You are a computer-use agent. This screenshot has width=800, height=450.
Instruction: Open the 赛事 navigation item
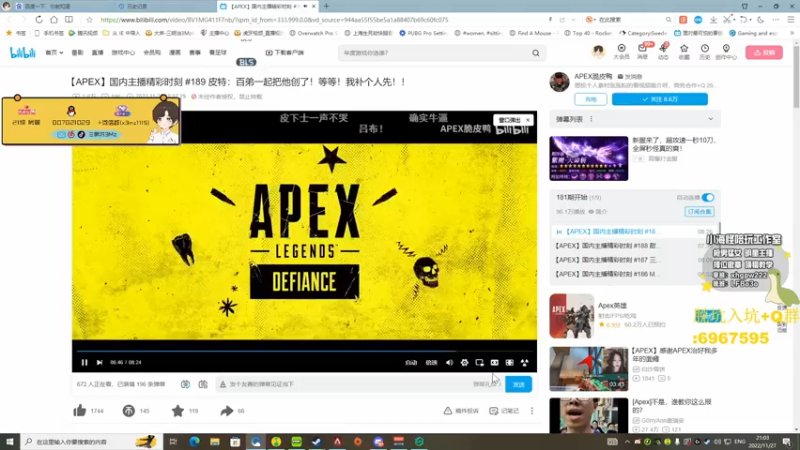pyautogui.click(x=195, y=53)
